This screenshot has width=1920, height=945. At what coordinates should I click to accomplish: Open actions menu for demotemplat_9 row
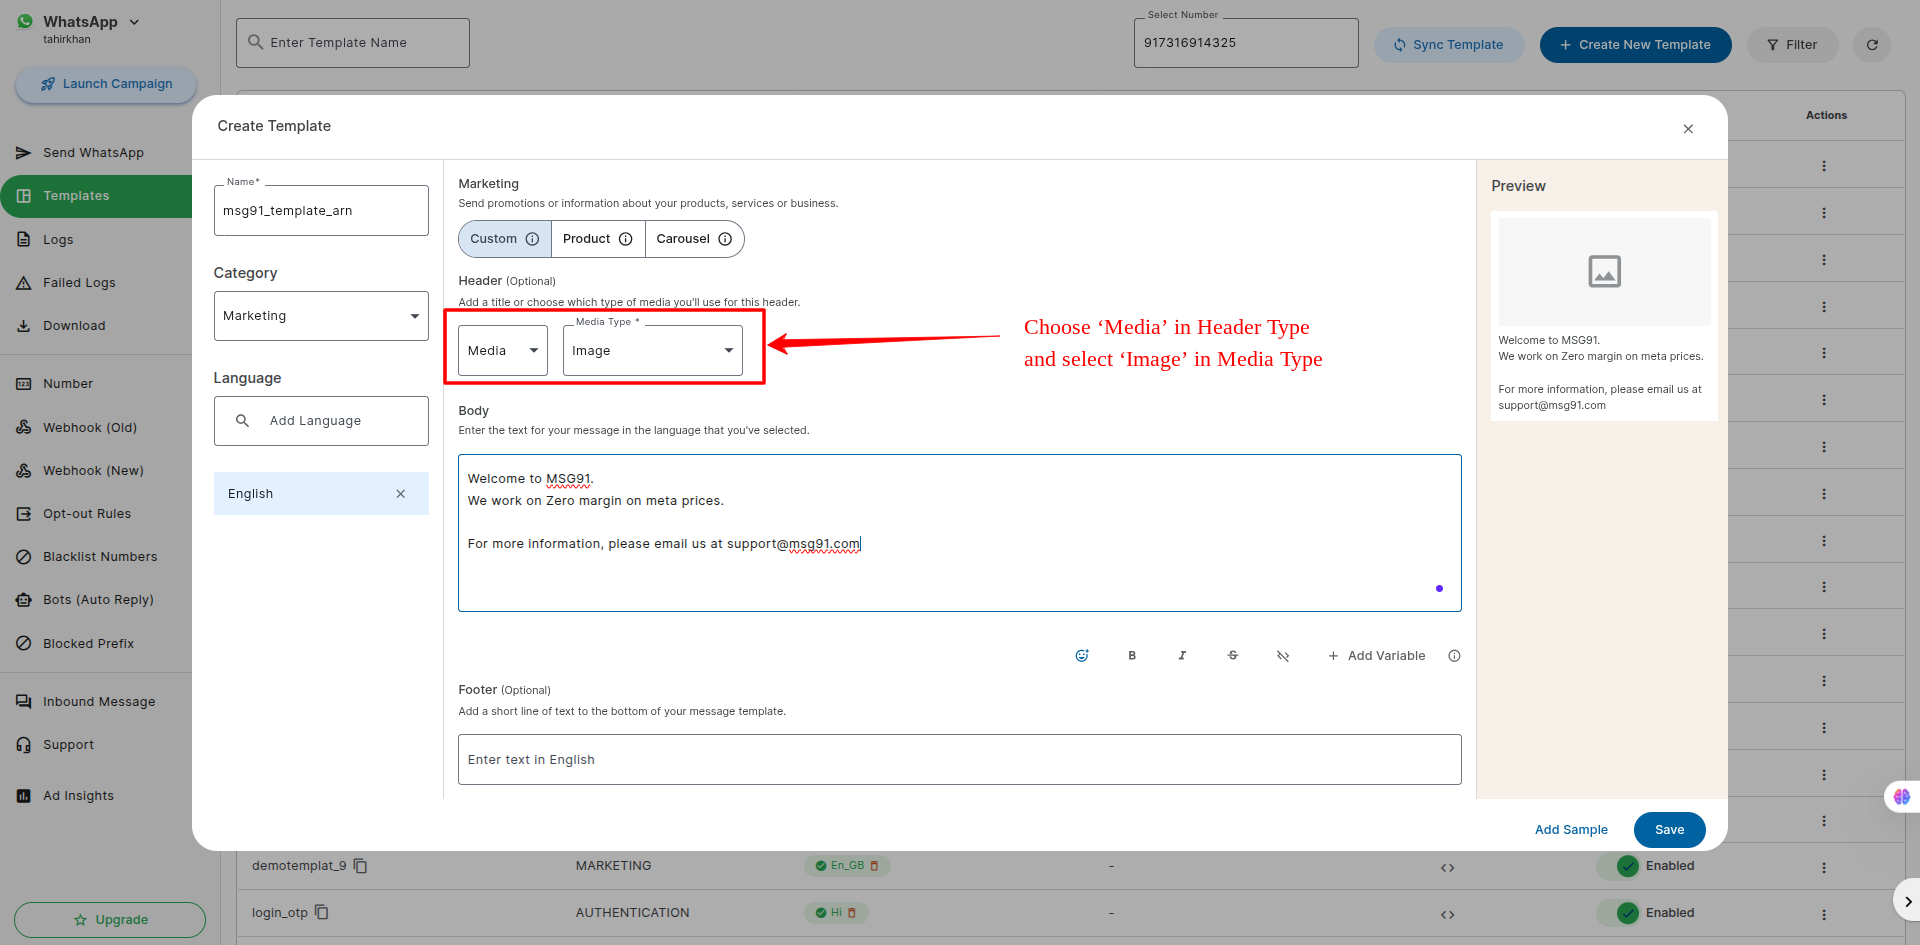(1824, 868)
